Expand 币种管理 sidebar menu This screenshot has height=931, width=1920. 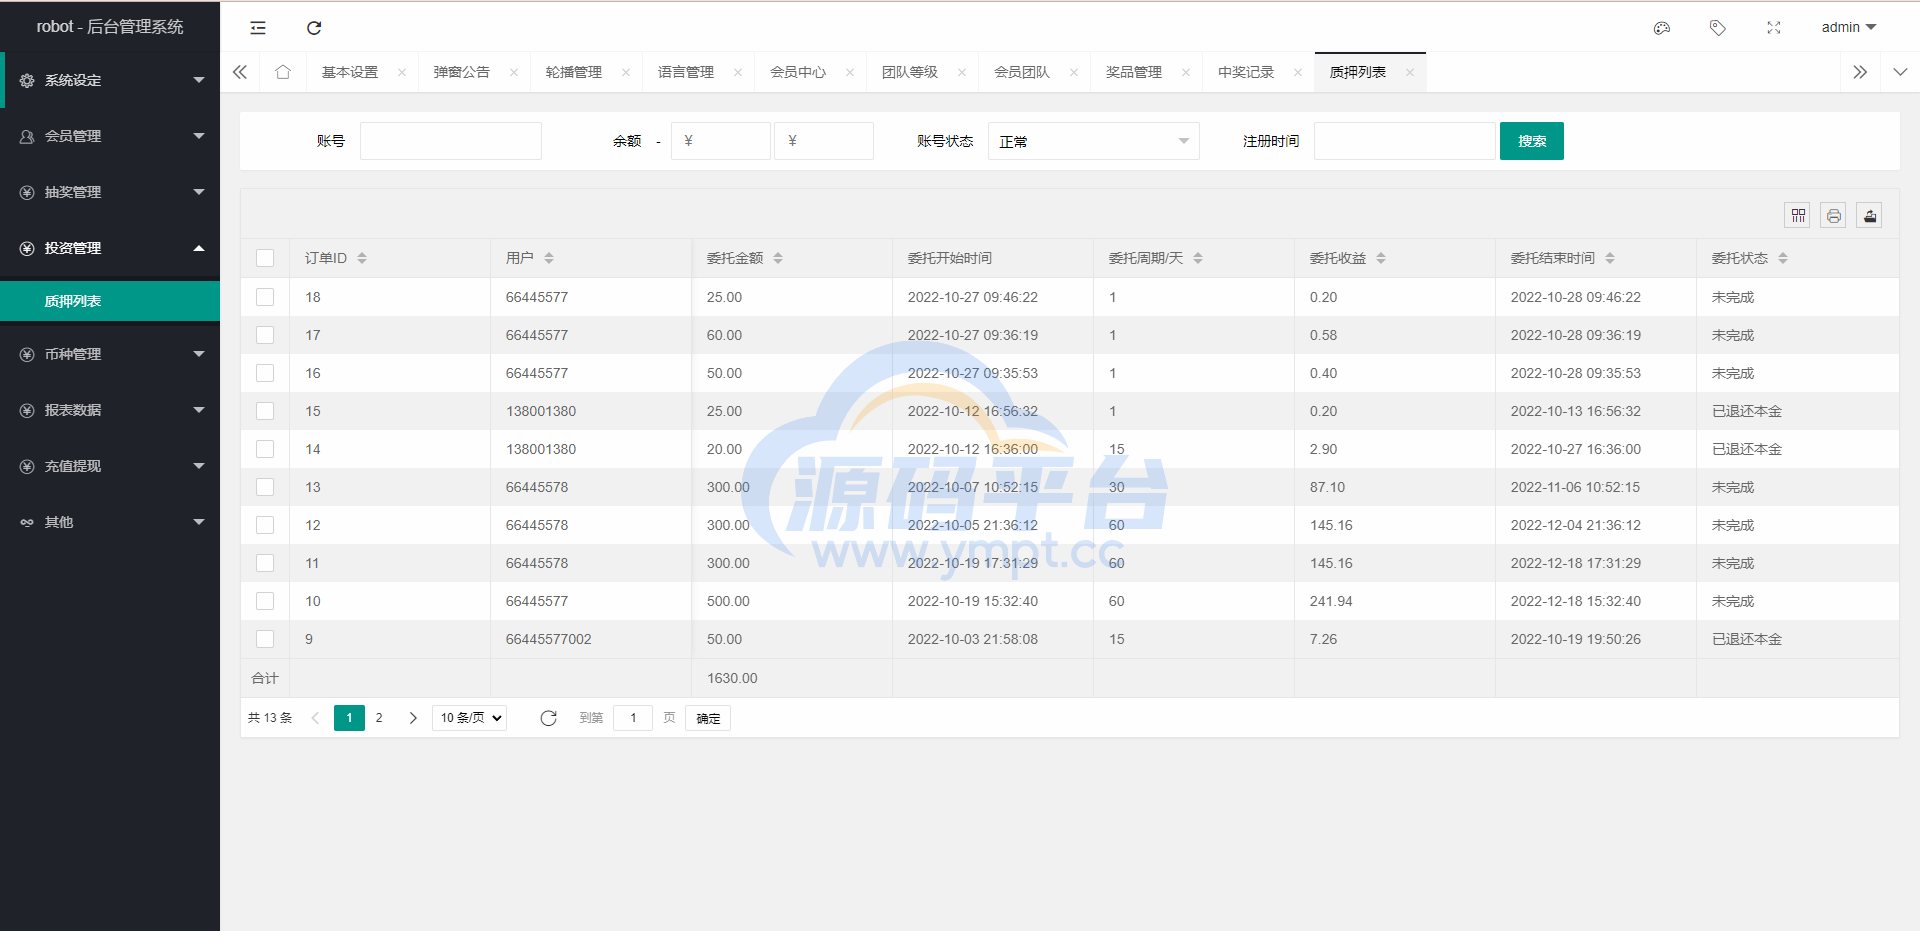click(x=110, y=354)
